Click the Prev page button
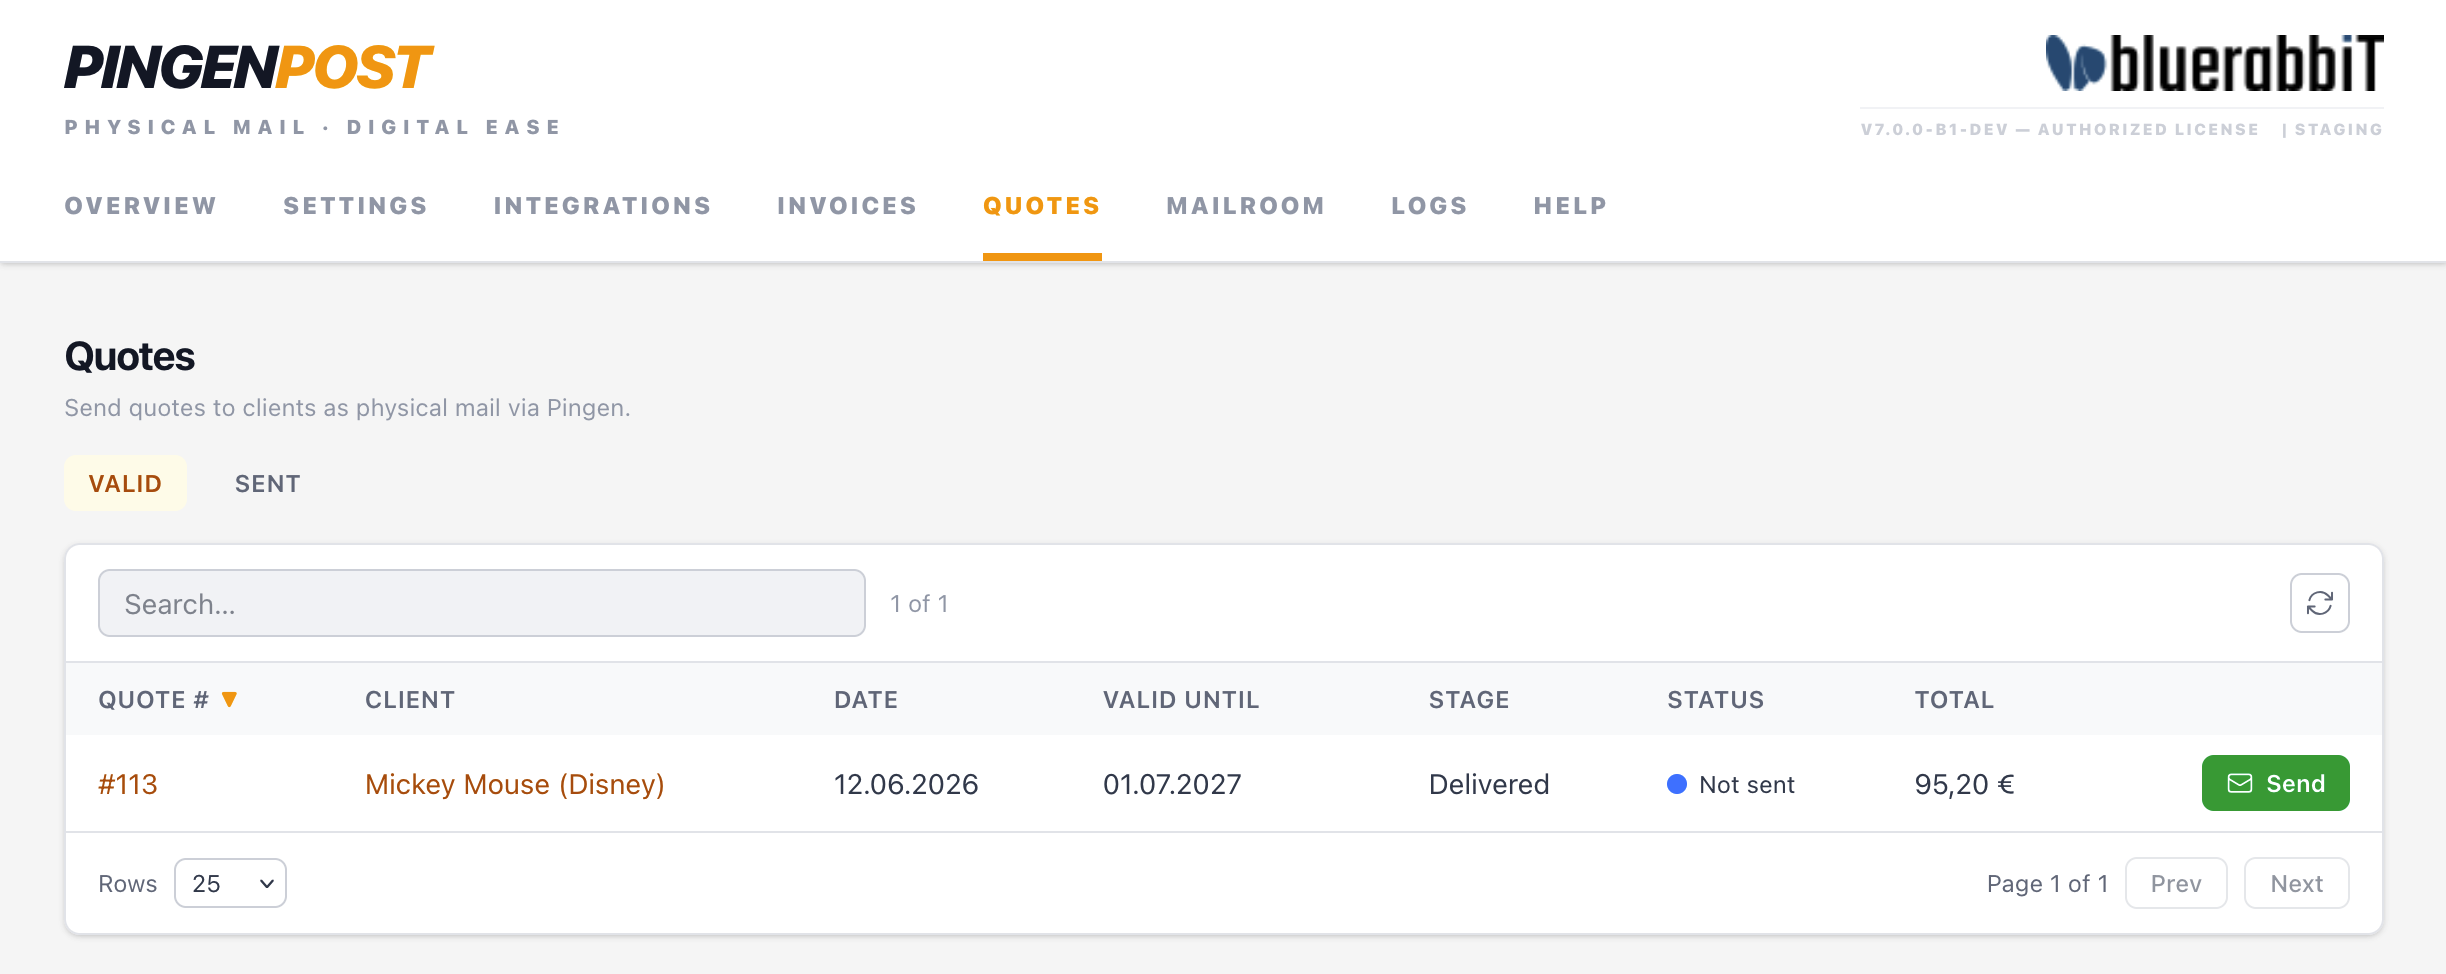Image resolution: width=2446 pixels, height=974 pixels. pos(2176,883)
